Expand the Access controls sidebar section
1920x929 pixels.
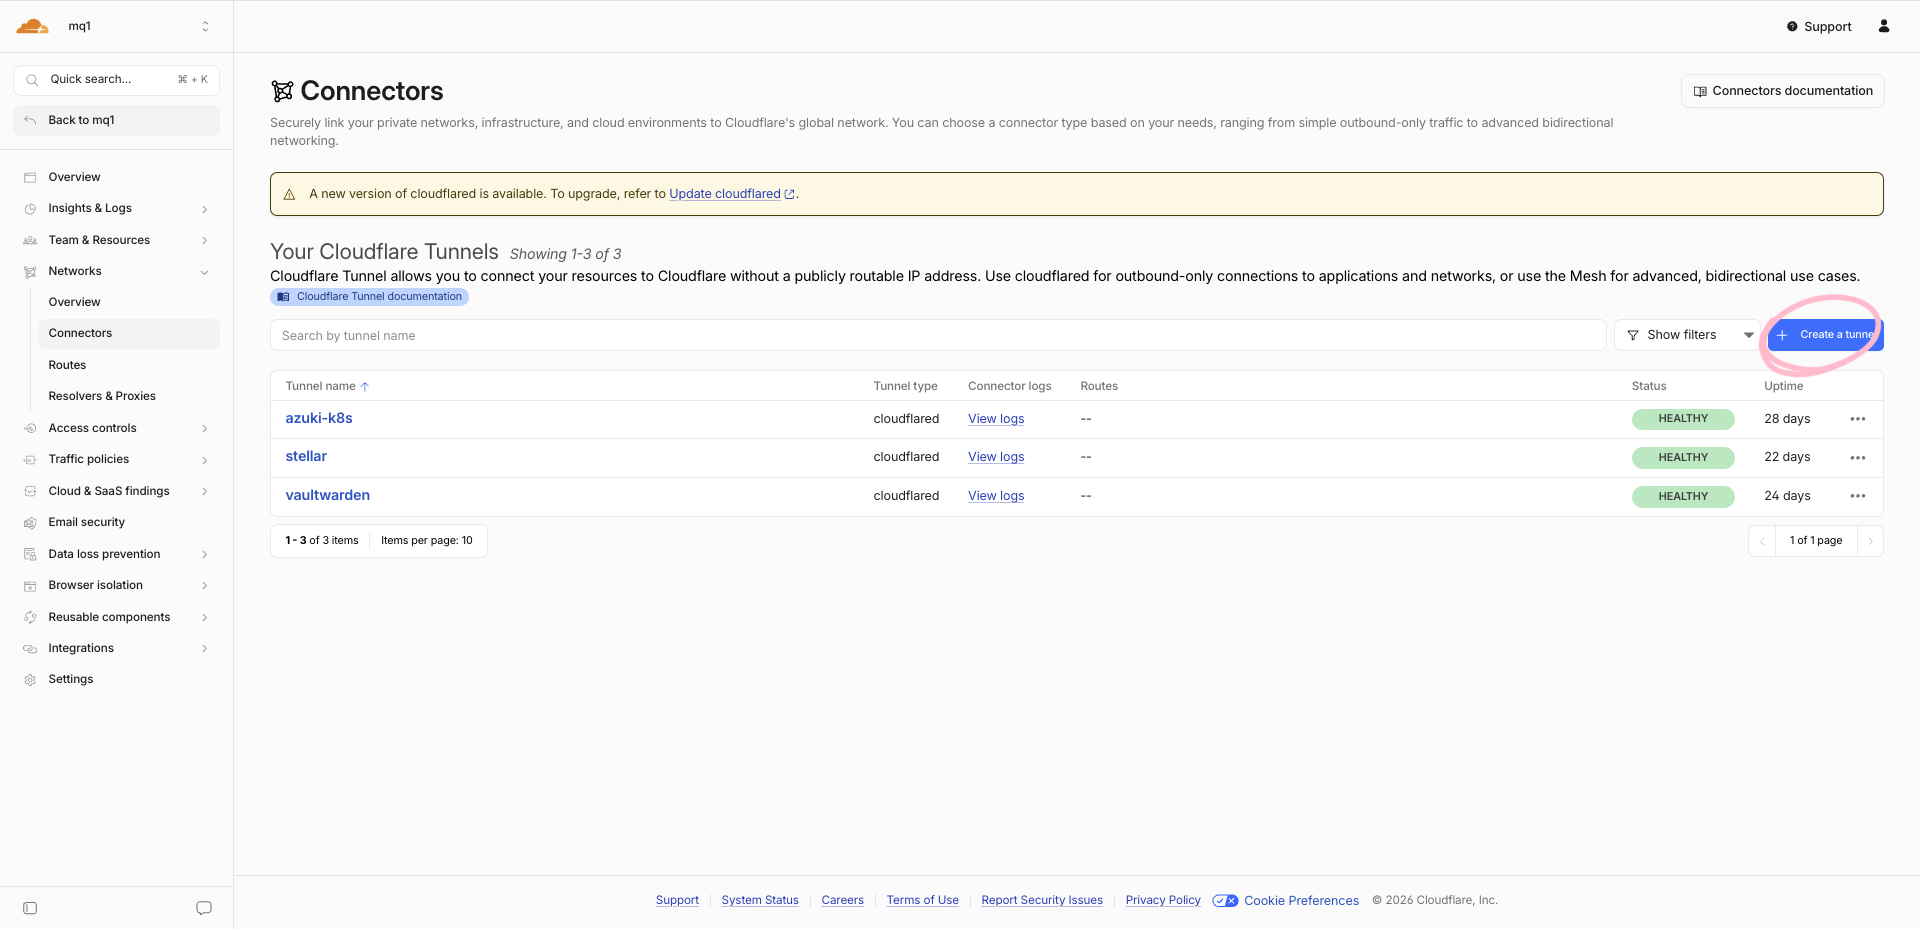pos(204,428)
